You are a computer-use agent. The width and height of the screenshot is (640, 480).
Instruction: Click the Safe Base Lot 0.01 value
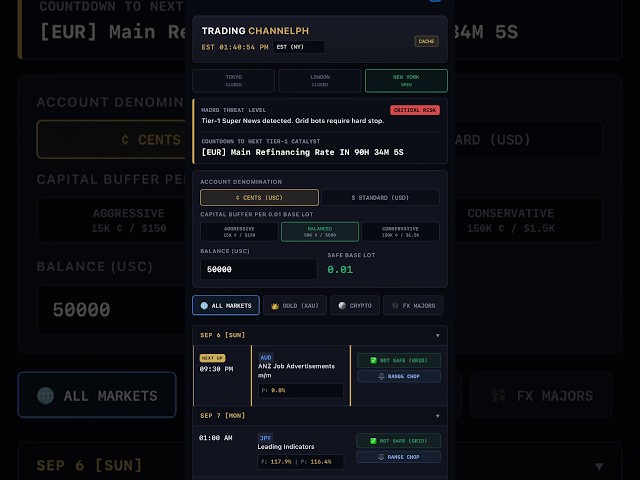(340, 270)
